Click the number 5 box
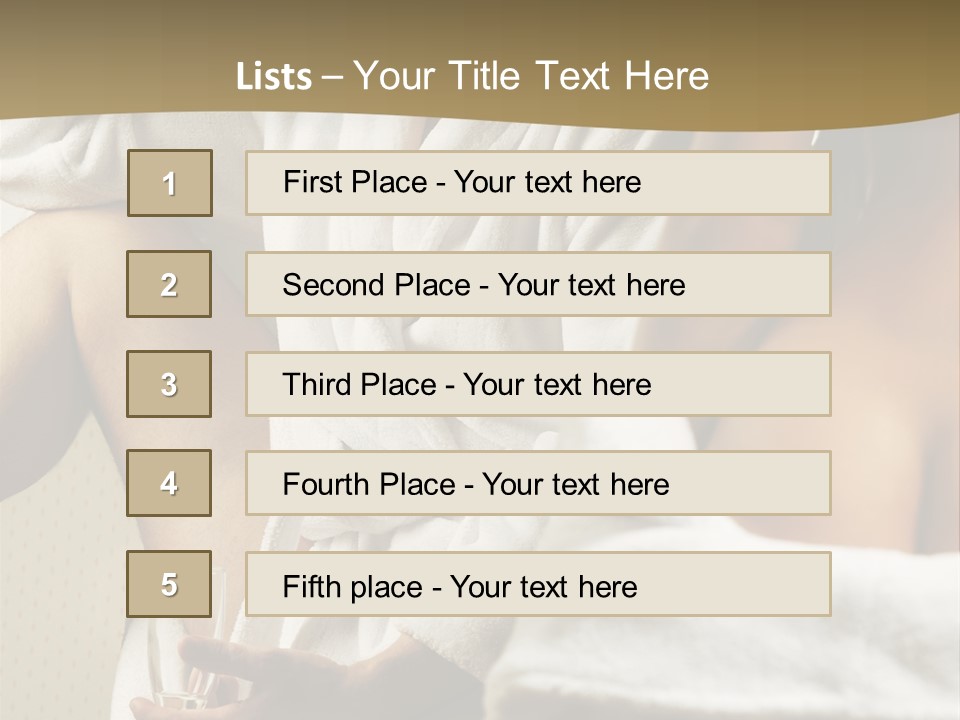This screenshot has height=720, width=960. [169, 584]
